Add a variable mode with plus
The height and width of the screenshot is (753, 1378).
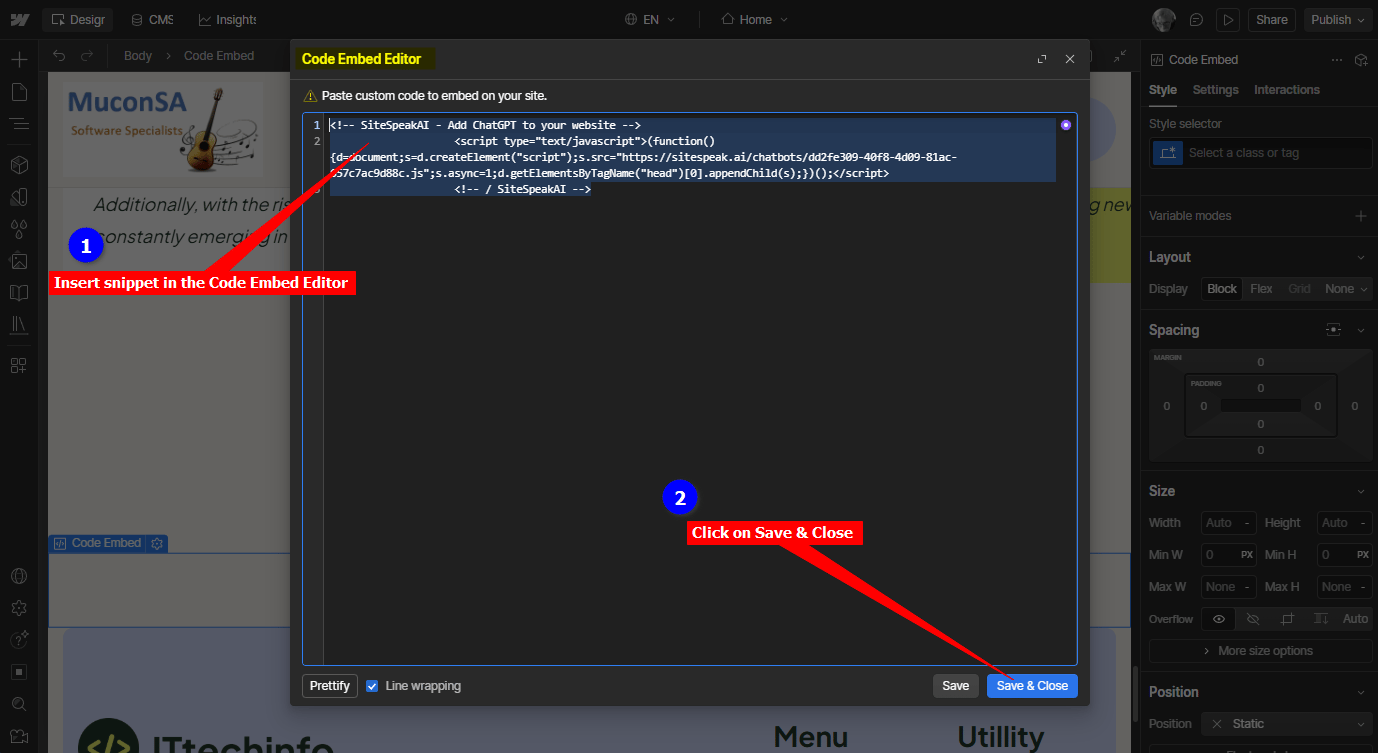pos(1361,216)
